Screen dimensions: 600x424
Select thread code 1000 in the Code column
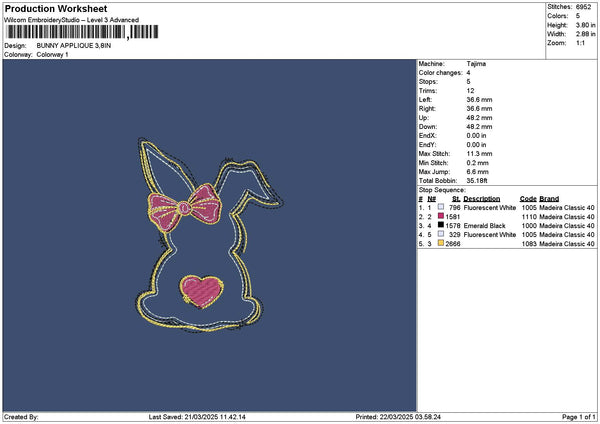(x=529, y=226)
